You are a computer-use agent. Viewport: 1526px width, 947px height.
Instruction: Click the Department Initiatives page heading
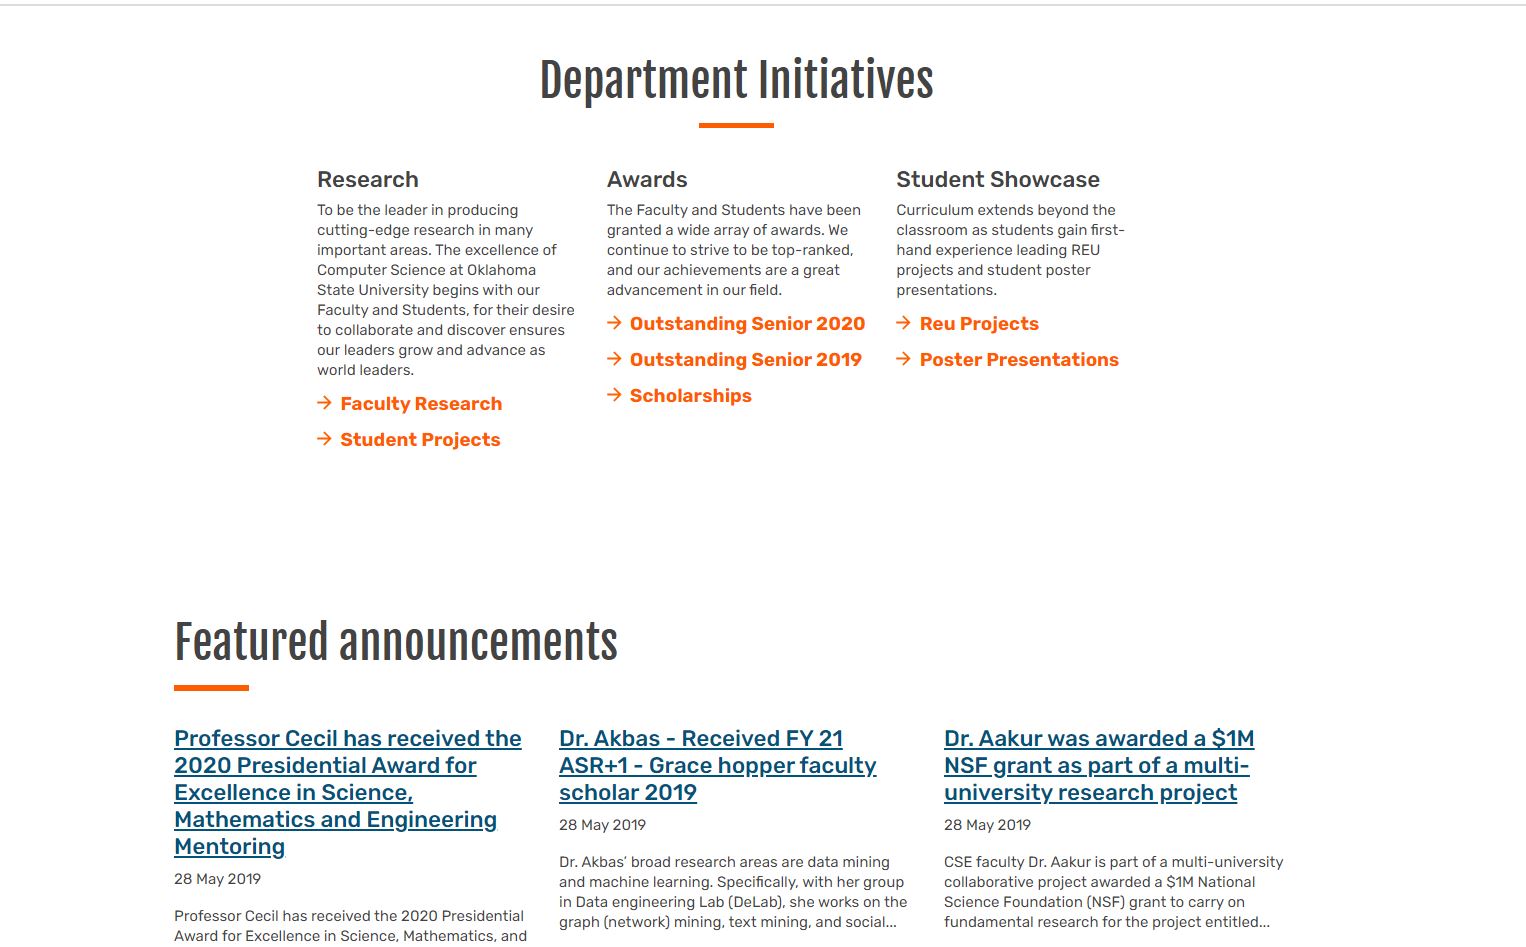coord(736,81)
